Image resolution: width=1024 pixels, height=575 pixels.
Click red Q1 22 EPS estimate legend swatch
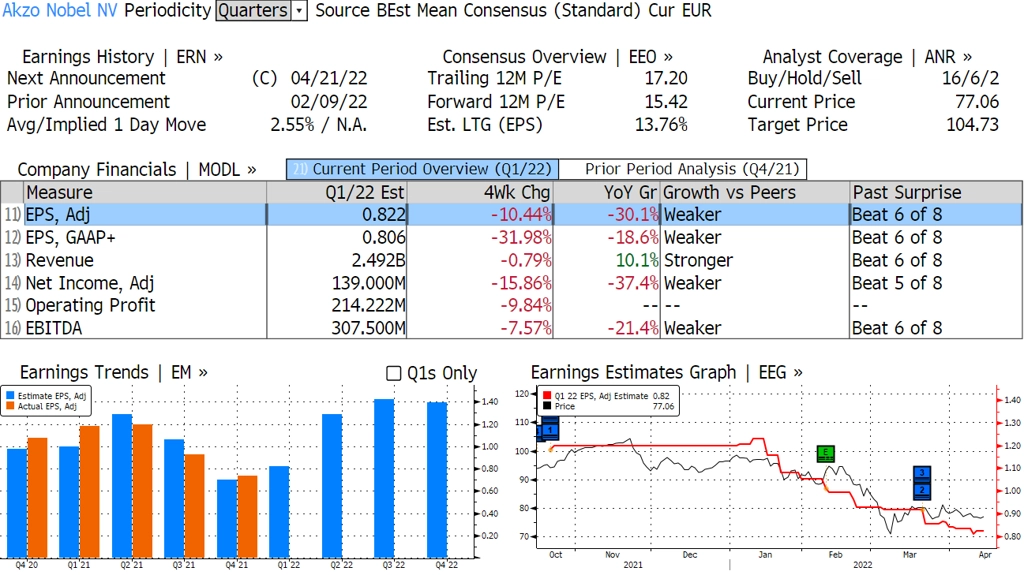click(547, 396)
